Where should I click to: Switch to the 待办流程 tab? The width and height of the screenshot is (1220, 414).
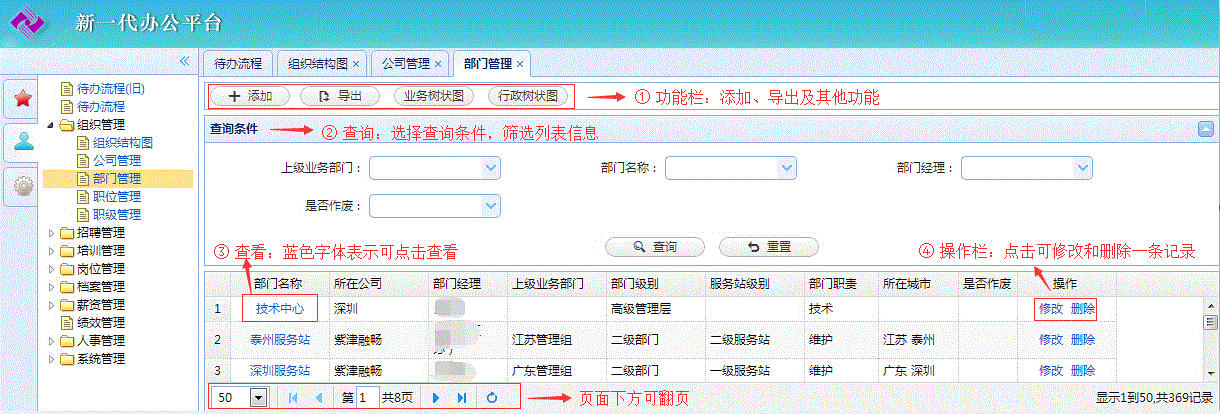pyautogui.click(x=238, y=63)
